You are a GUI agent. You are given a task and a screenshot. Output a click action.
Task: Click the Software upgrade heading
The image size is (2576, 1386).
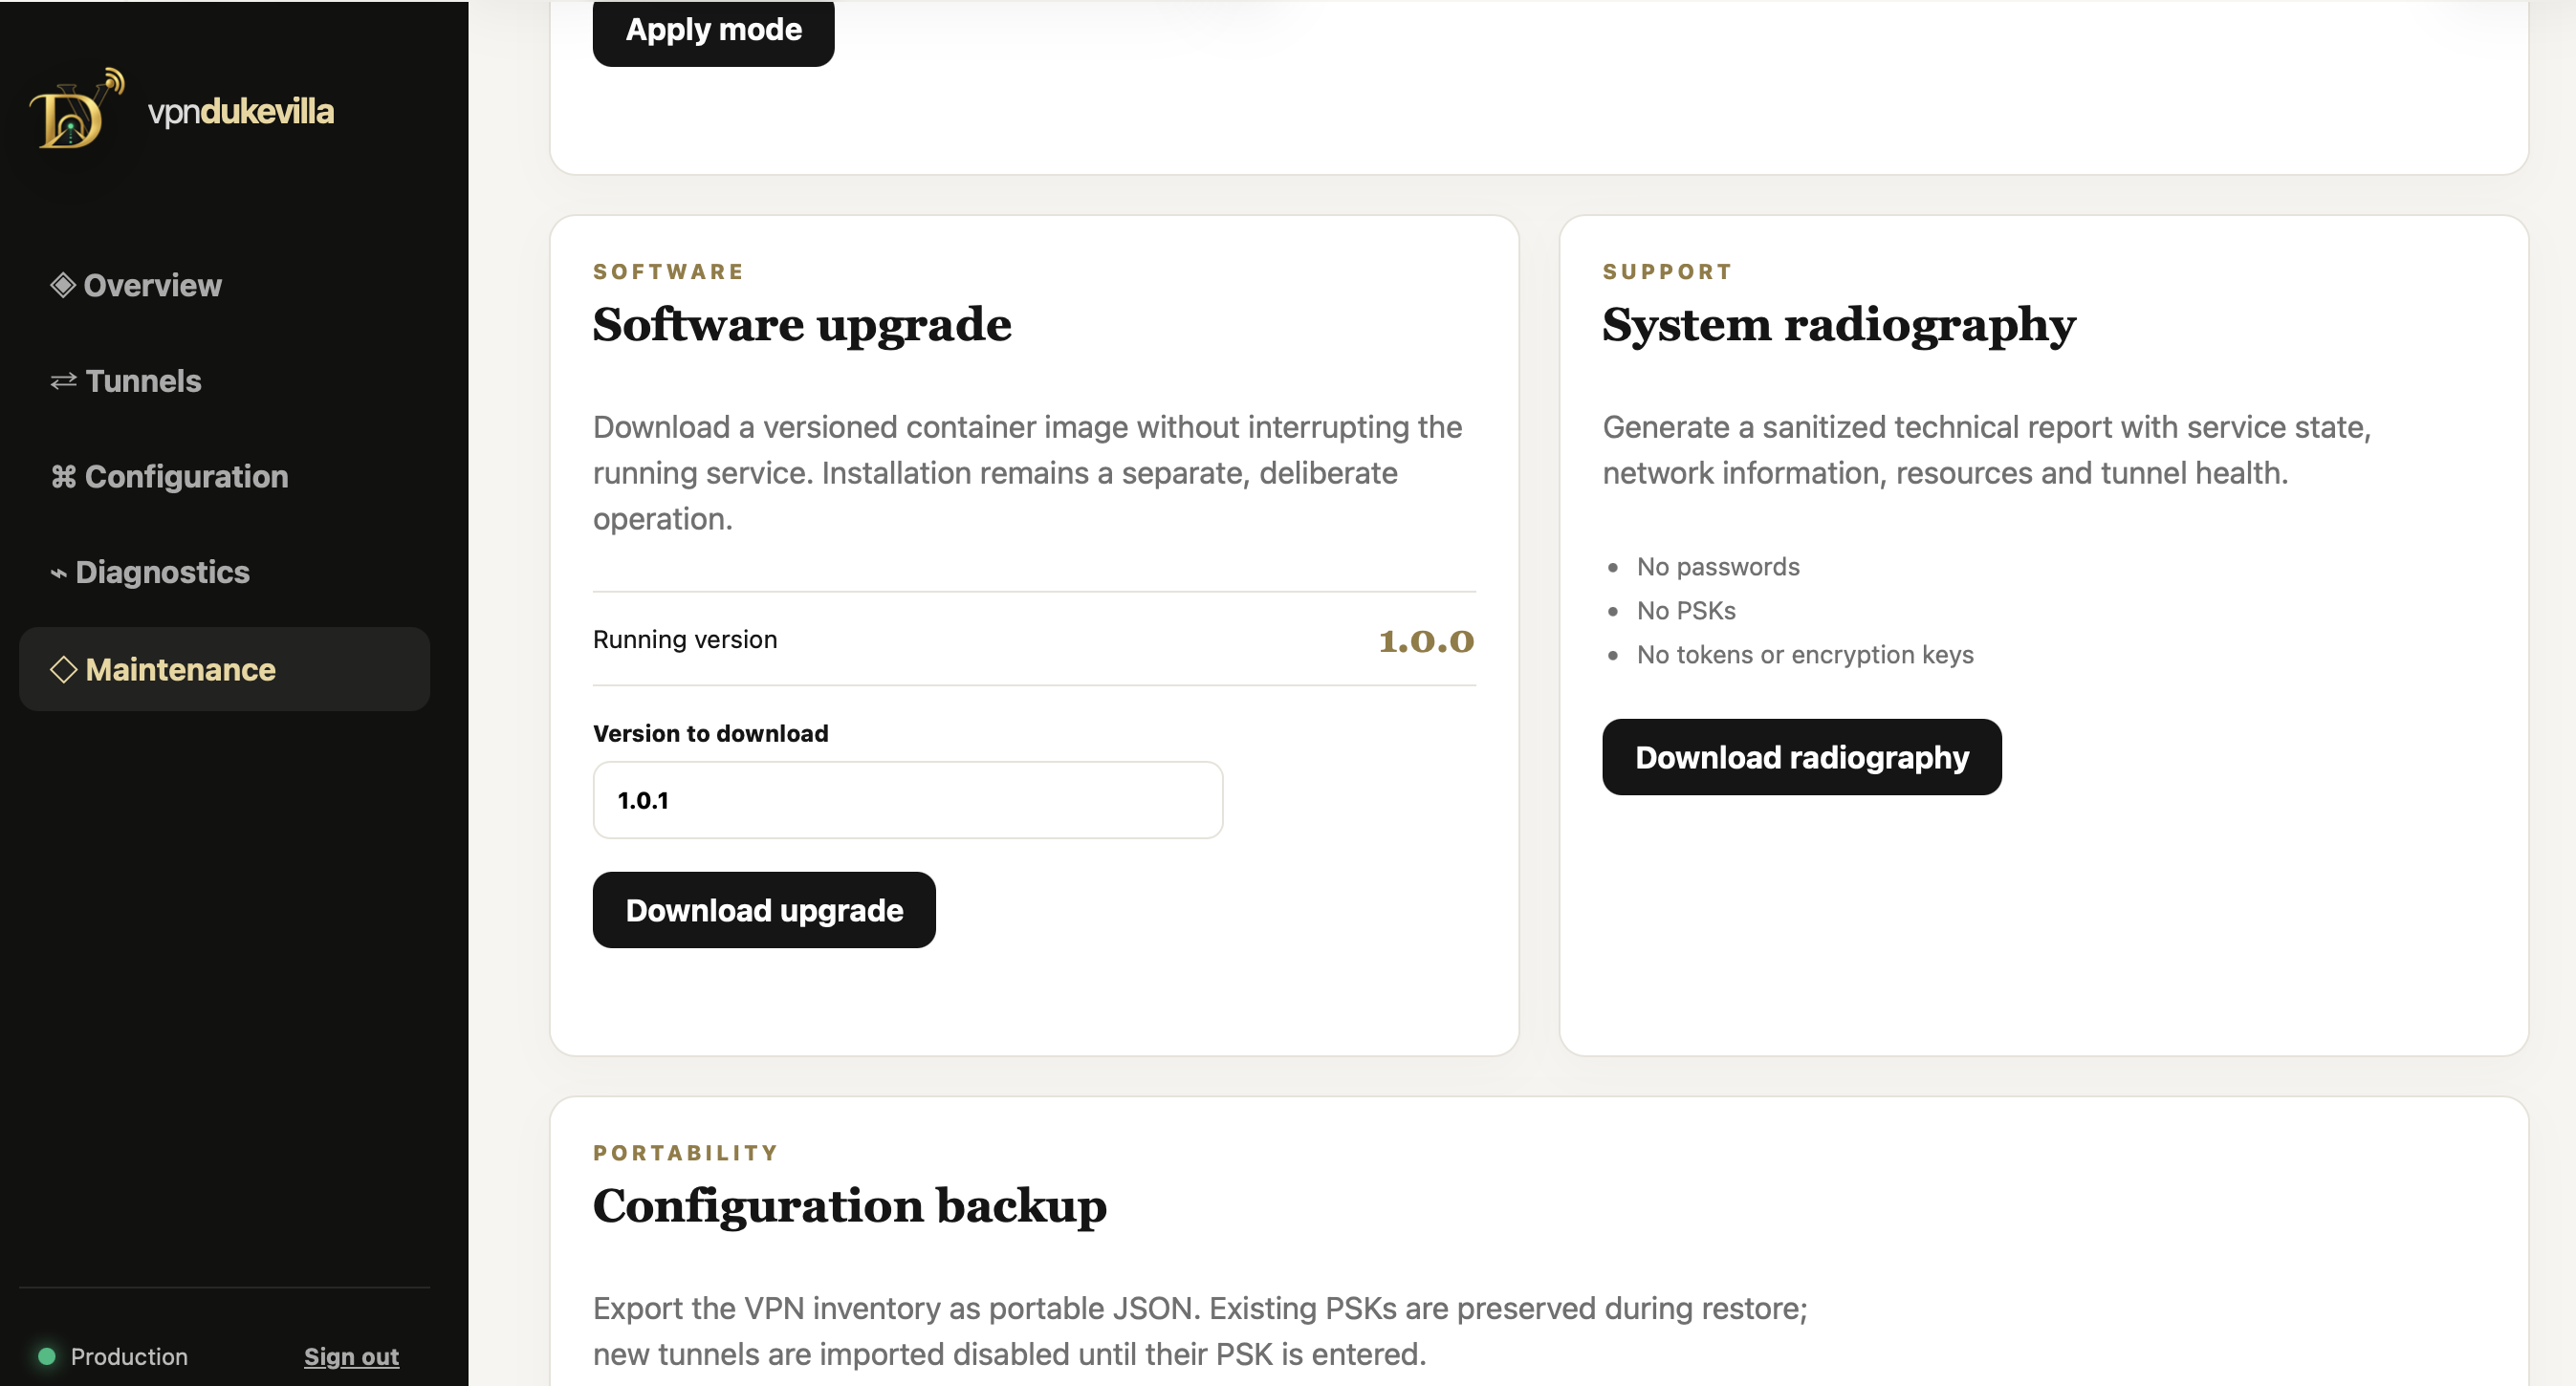coord(802,325)
